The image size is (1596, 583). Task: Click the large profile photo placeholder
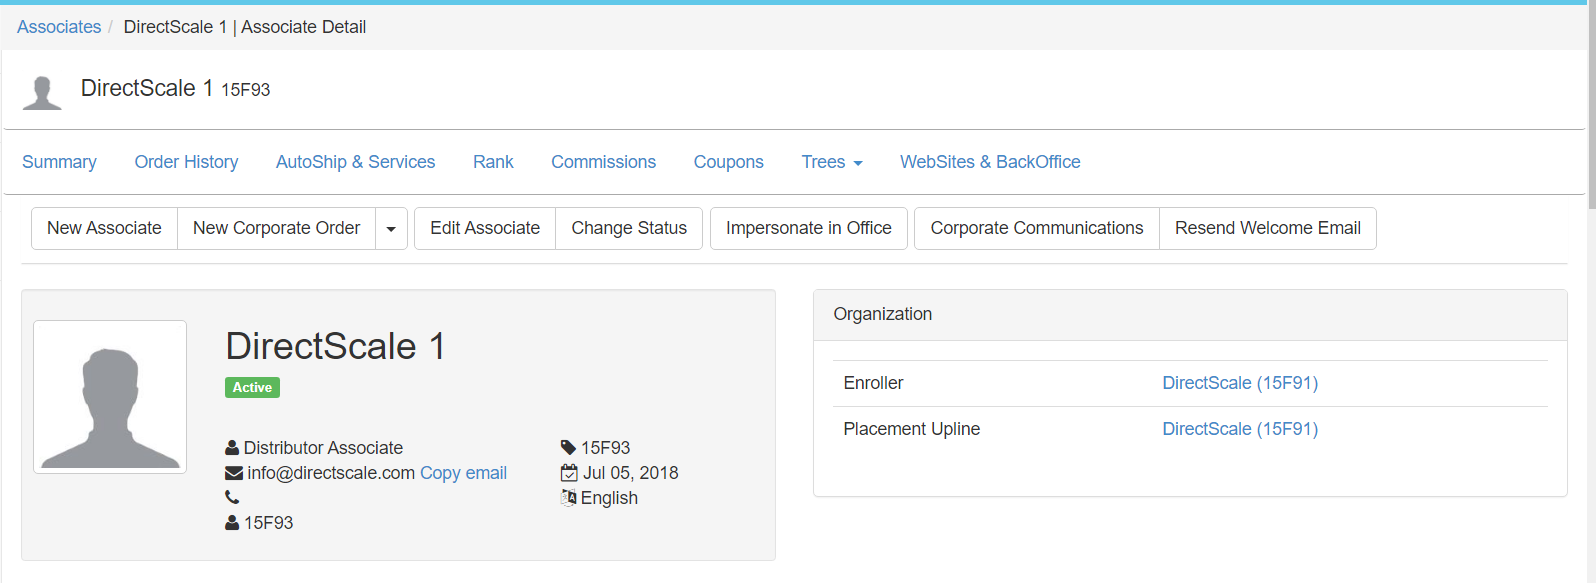tap(110, 397)
